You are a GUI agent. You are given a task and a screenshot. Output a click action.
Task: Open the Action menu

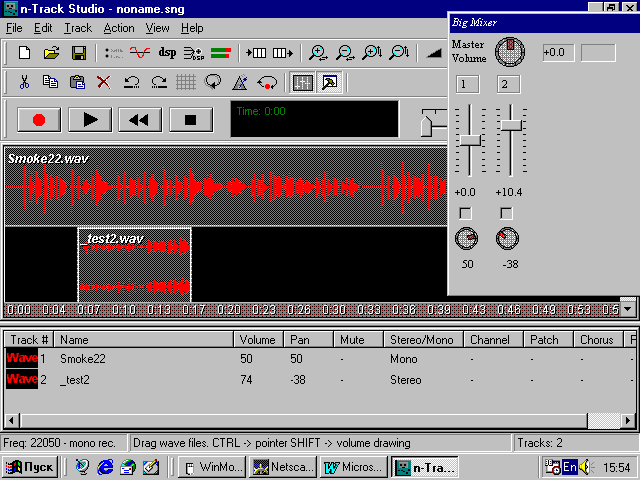(x=119, y=28)
